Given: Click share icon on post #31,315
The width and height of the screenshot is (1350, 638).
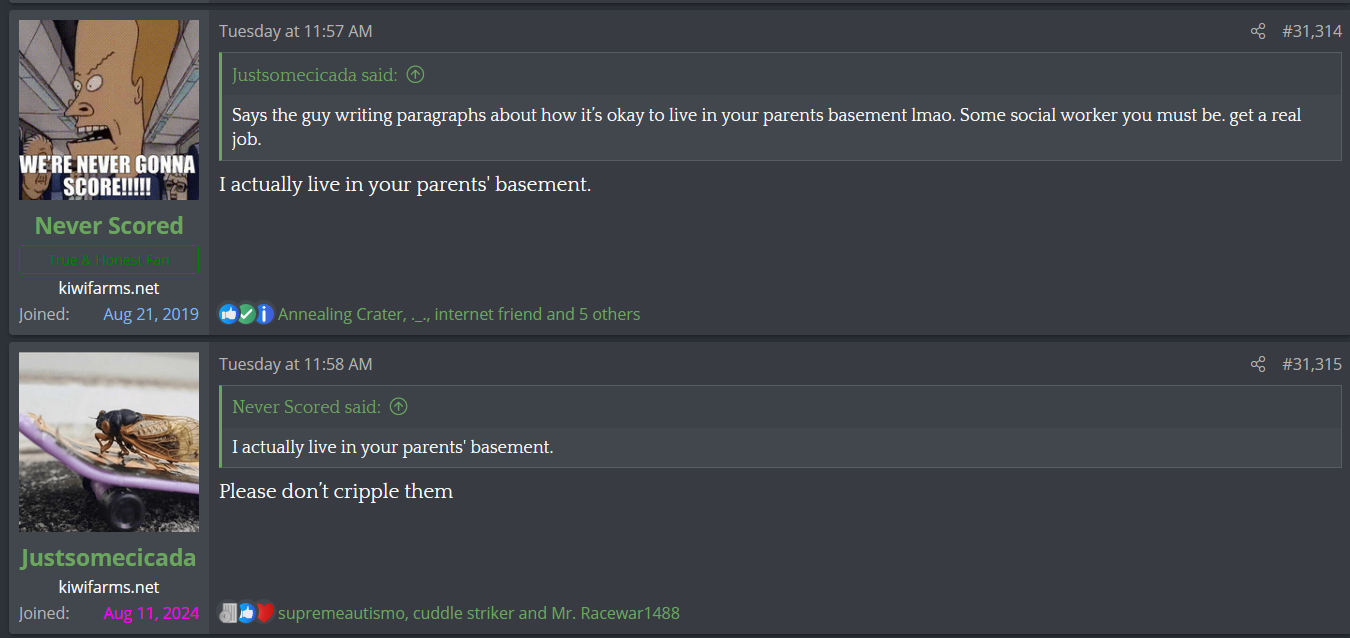Looking at the screenshot, I should (x=1258, y=364).
